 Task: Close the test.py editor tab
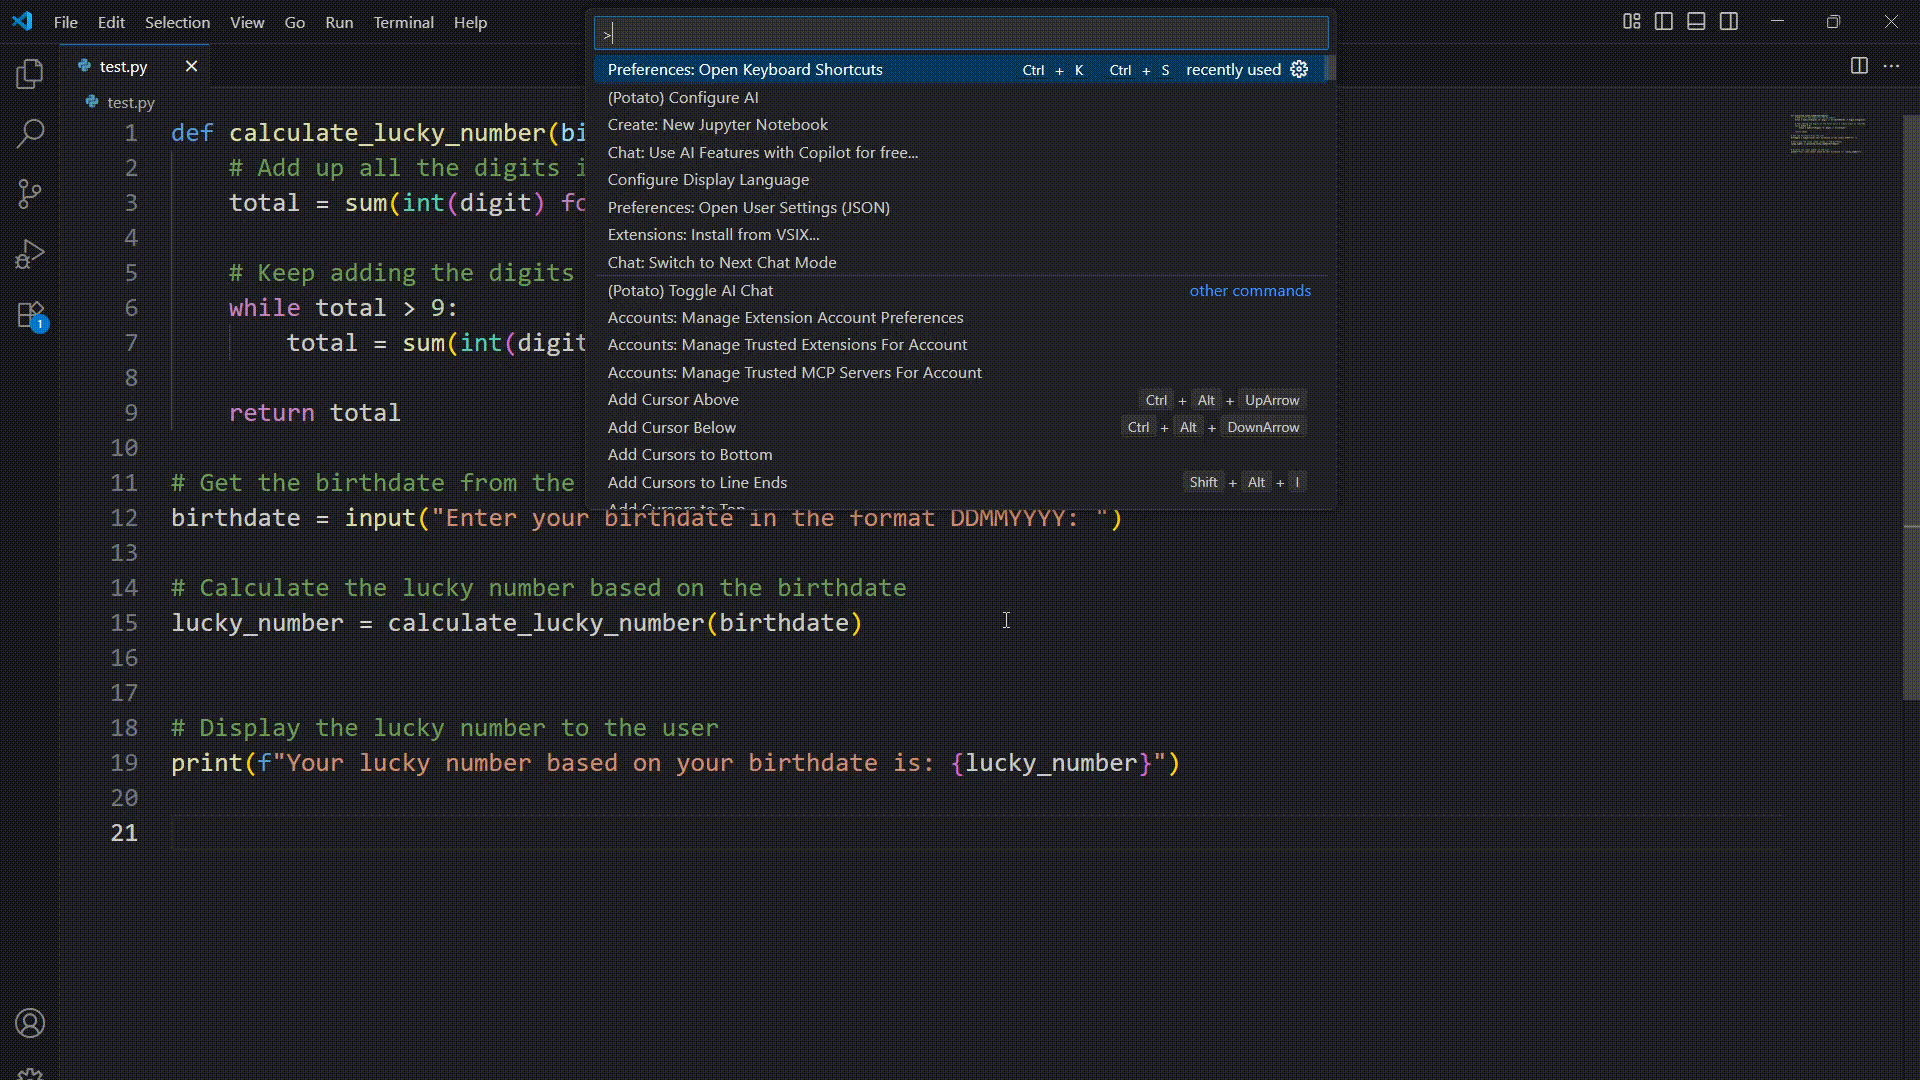click(191, 66)
